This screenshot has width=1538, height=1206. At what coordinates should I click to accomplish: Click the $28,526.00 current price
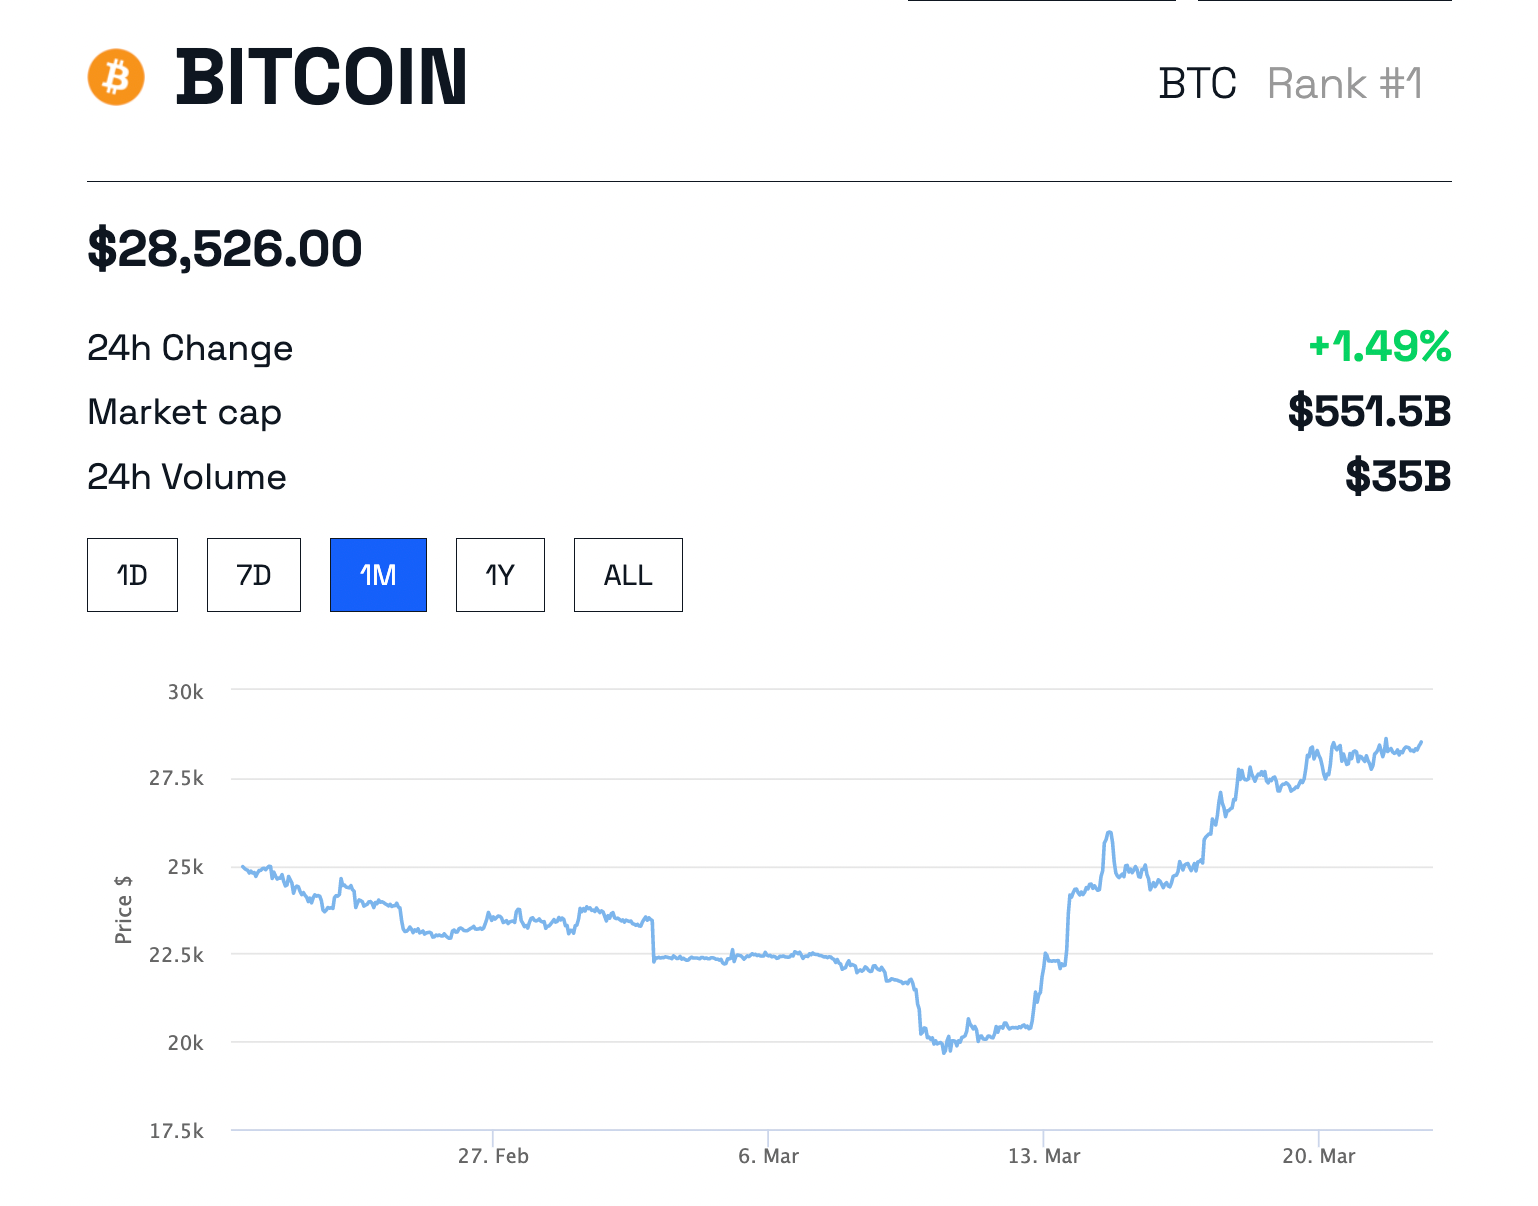[x=225, y=249]
